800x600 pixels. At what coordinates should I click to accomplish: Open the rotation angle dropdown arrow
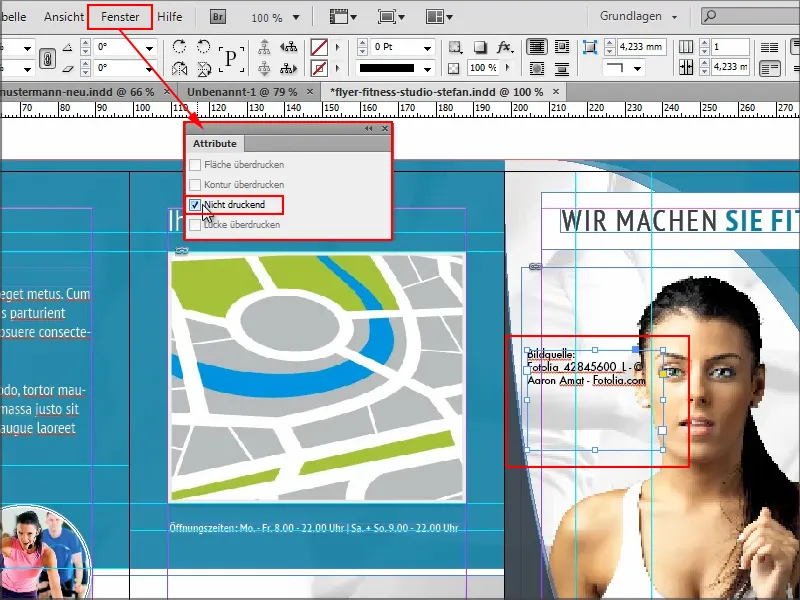(x=149, y=48)
